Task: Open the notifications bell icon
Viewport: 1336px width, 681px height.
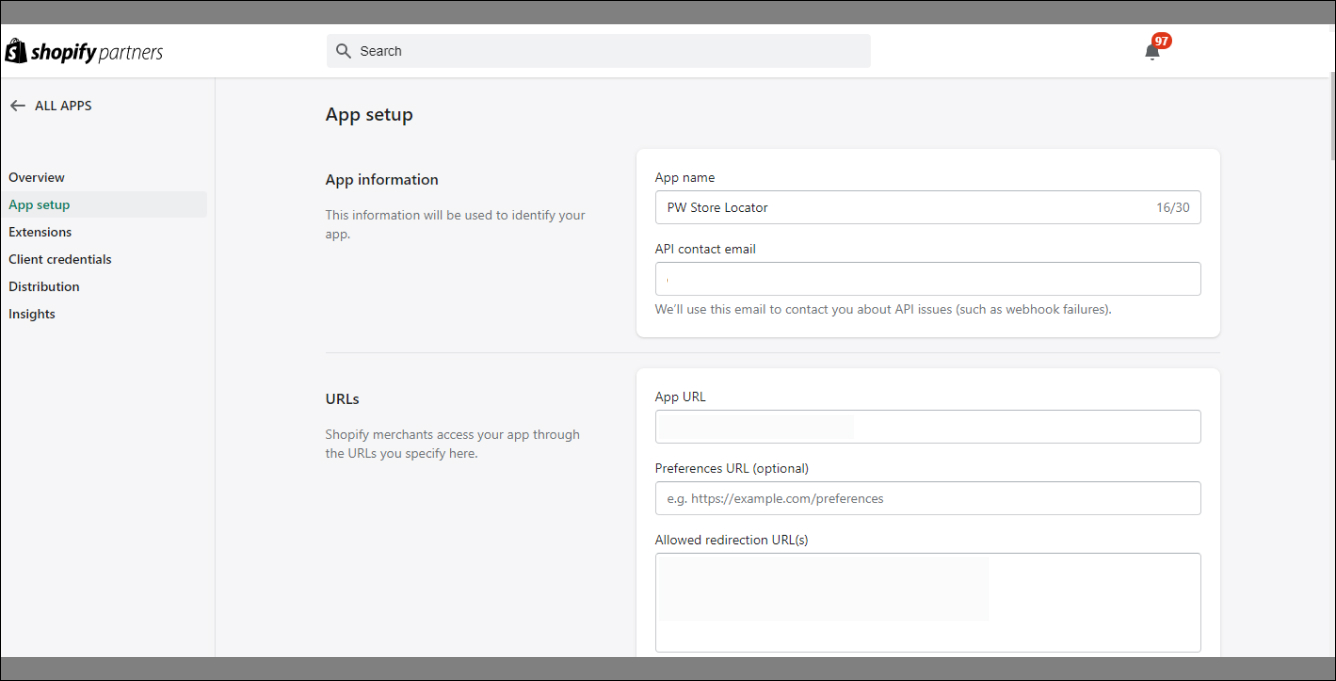Action: click(x=1152, y=52)
